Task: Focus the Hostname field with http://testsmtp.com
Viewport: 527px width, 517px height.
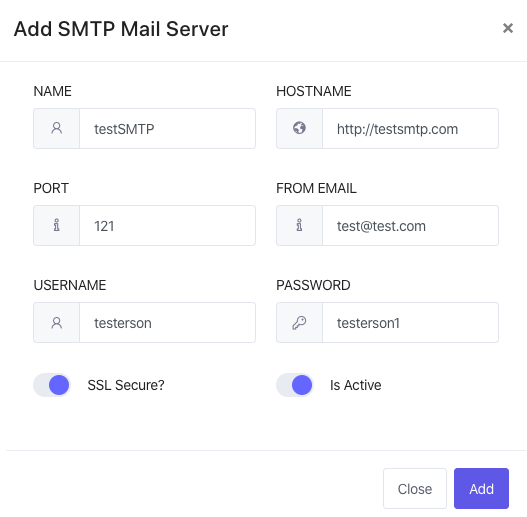Action: [x=410, y=128]
